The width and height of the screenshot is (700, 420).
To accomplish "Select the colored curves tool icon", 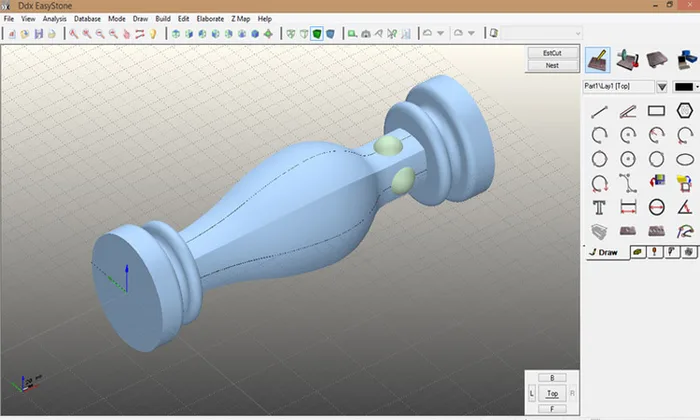I will click(x=685, y=231).
